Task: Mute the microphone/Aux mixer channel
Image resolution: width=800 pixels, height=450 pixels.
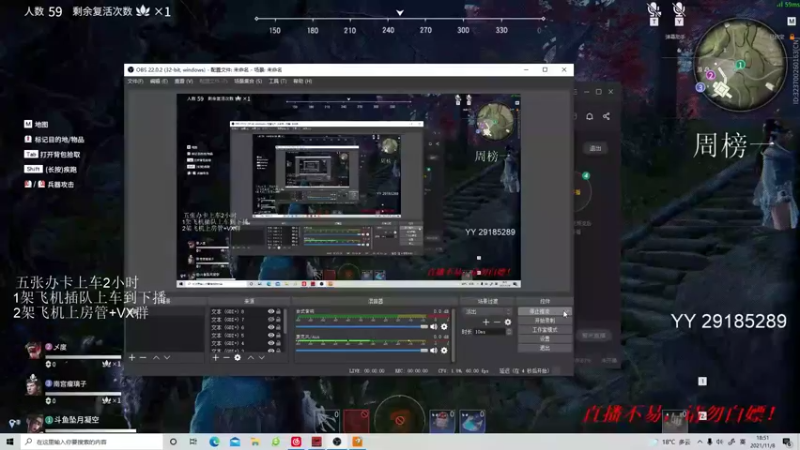Action: click(434, 351)
